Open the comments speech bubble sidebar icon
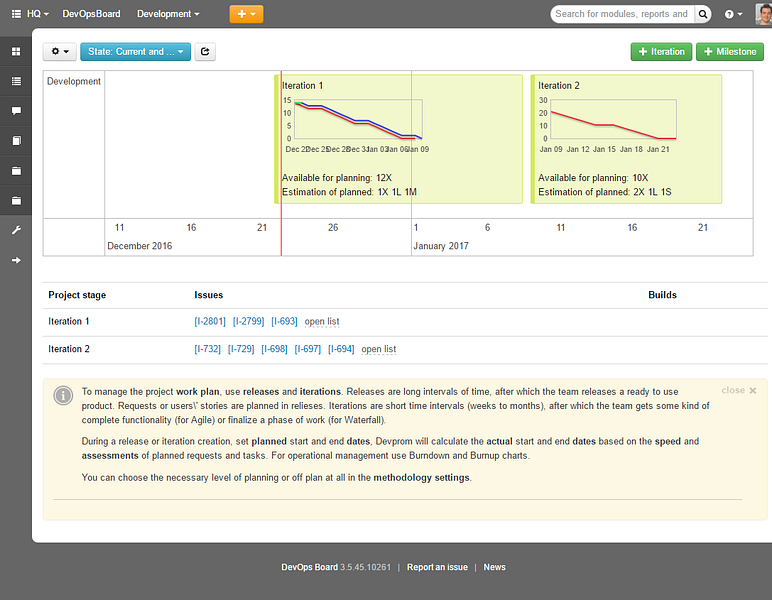This screenshot has width=772, height=600. coord(16,111)
